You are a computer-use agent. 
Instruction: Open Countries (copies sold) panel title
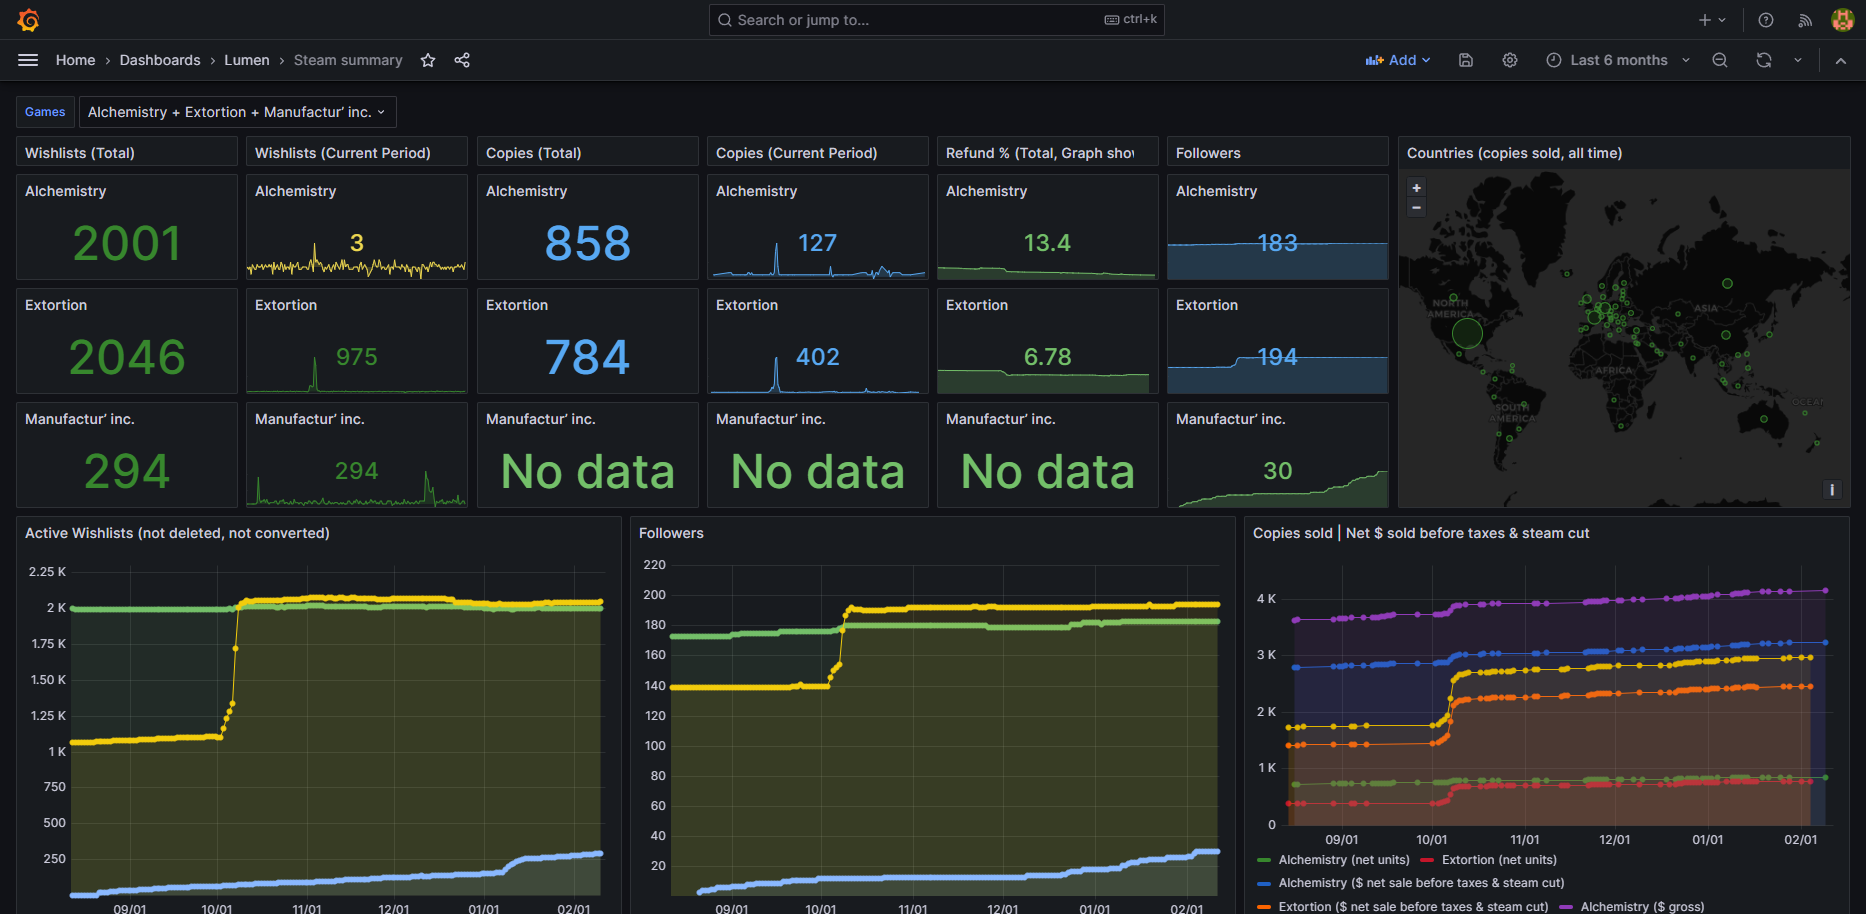(x=1514, y=153)
